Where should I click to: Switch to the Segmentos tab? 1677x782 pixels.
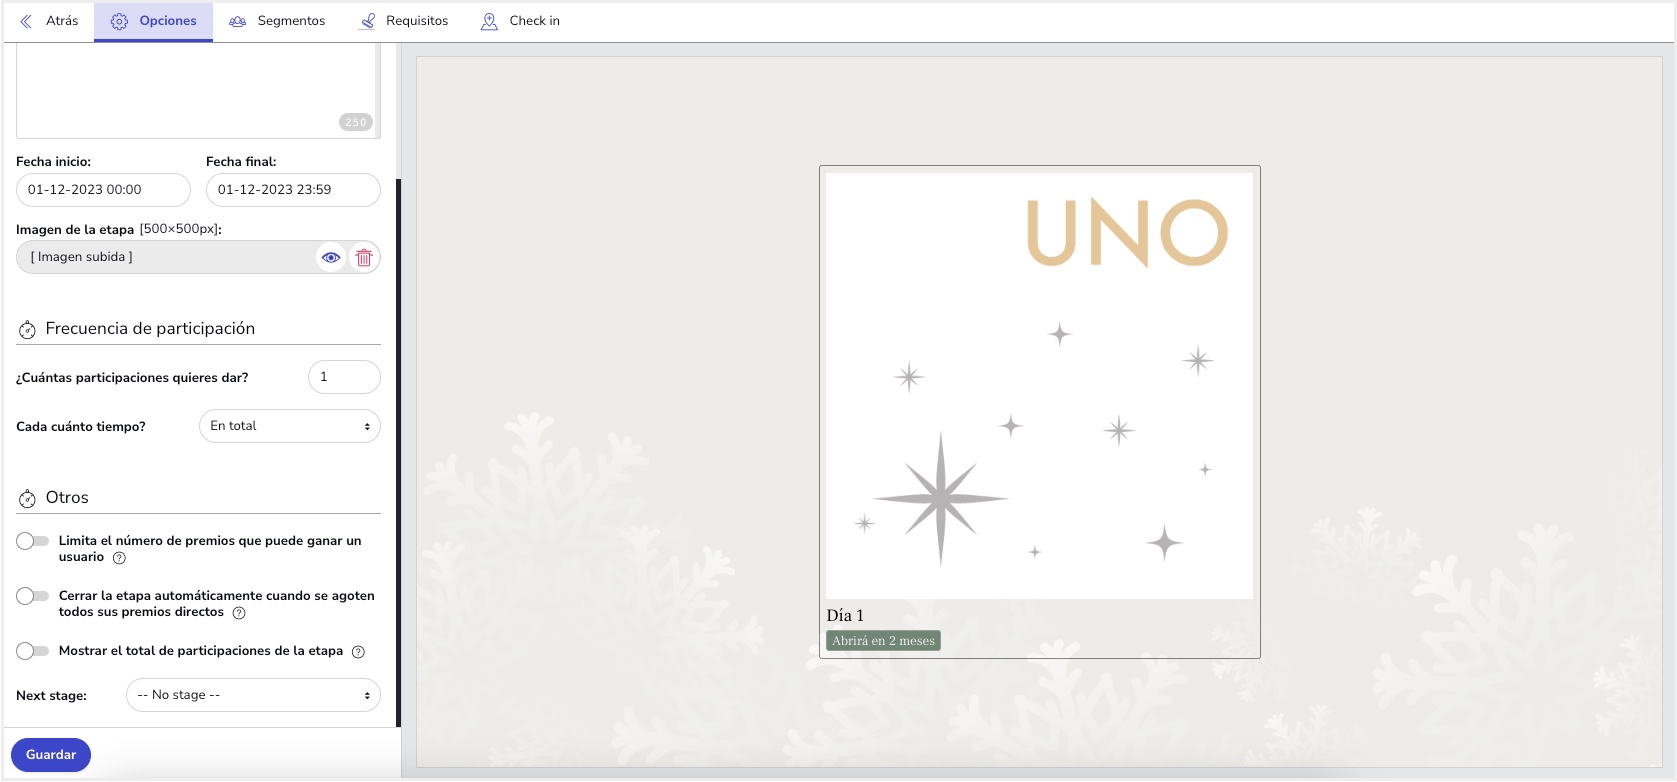click(277, 21)
